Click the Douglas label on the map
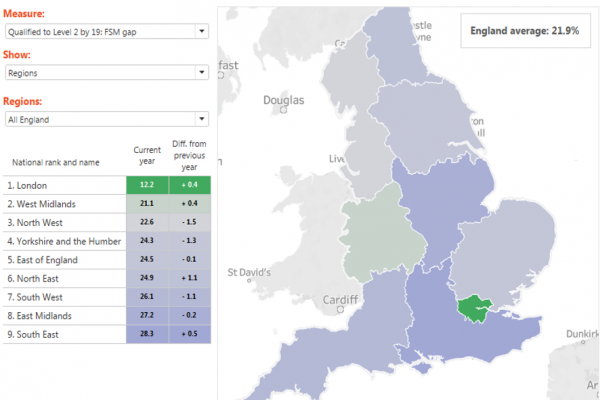This screenshot has width=600, height=400. (x=284, y=100)
